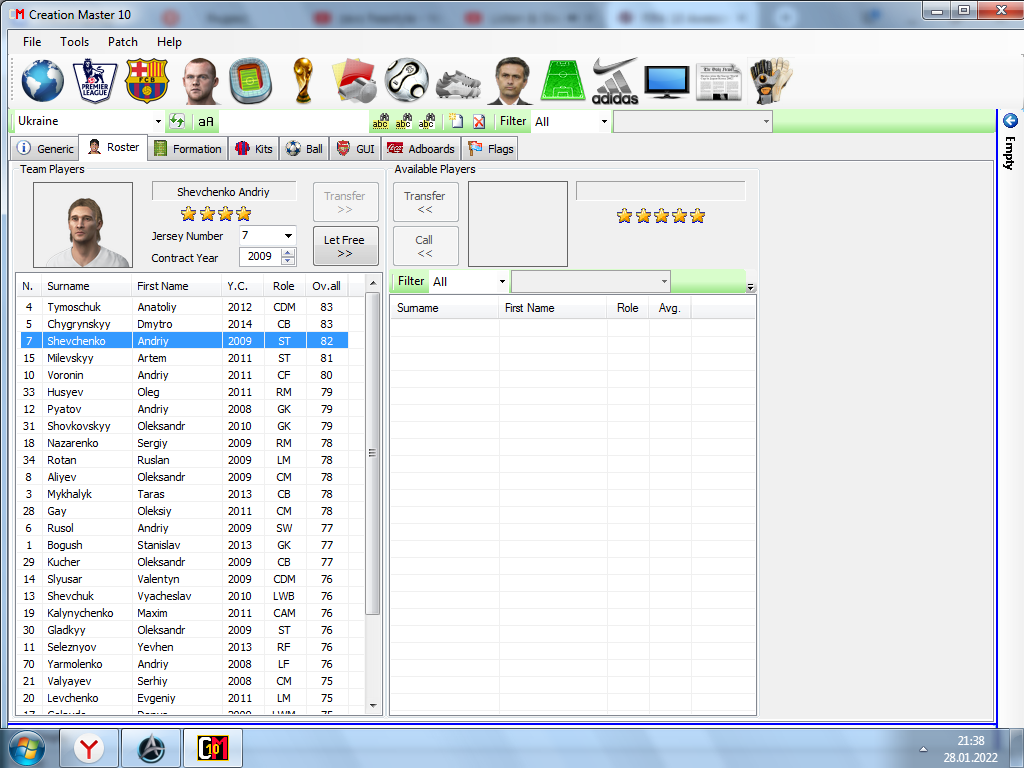The height and width of the screenshot is (768, 1024).
Task: Open the Jersey Number dropdown
Action: (x=288, y=236)
